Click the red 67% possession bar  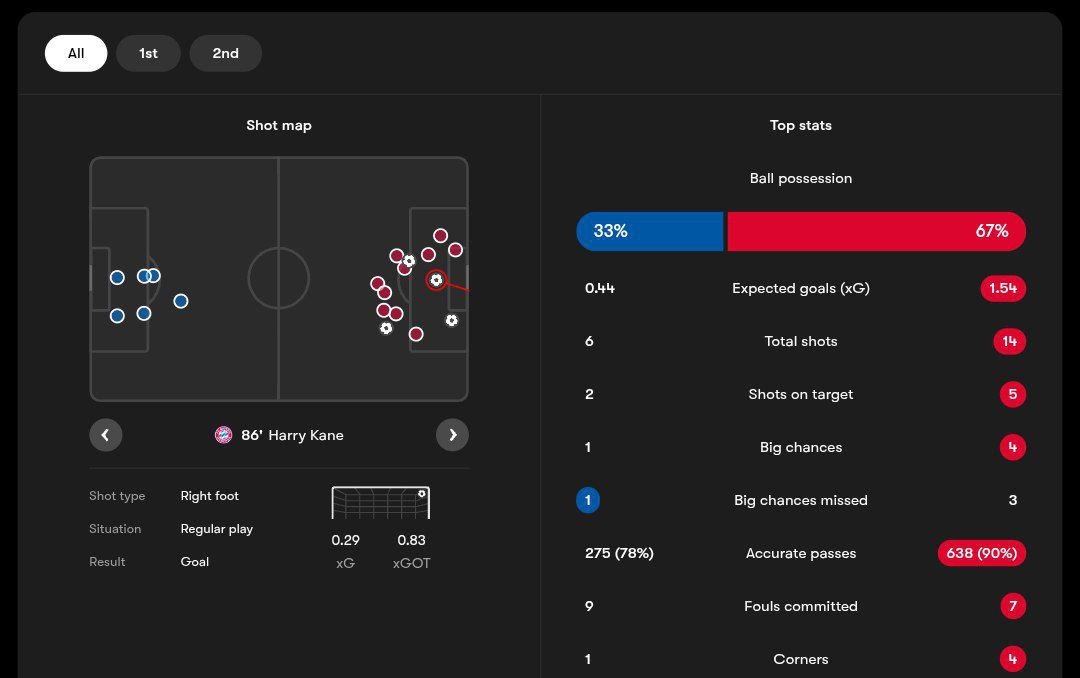click(x=876, y=231)
